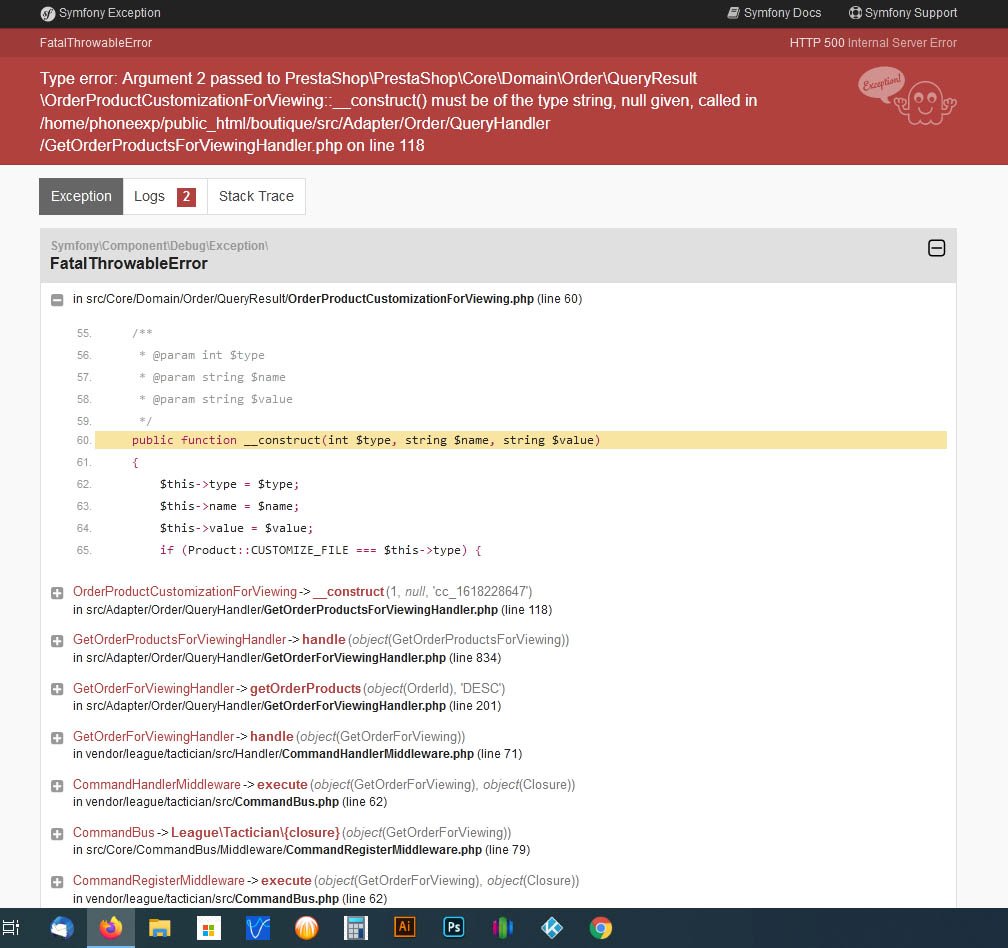The image size is (1008, 948).
Task: Open the Calculator taskbar icon
Action: 356,927
